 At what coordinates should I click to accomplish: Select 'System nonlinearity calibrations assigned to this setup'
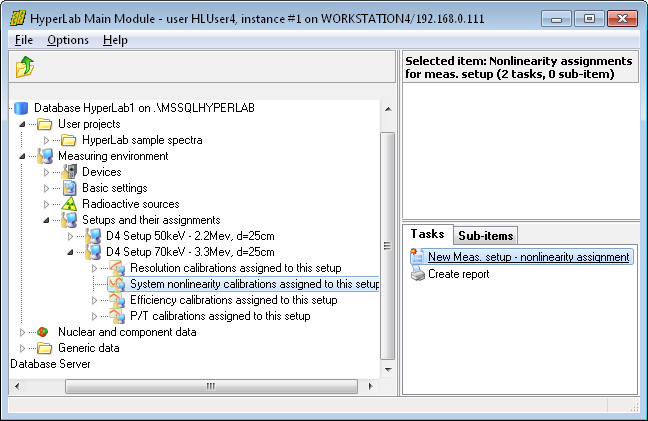point(255,284)
